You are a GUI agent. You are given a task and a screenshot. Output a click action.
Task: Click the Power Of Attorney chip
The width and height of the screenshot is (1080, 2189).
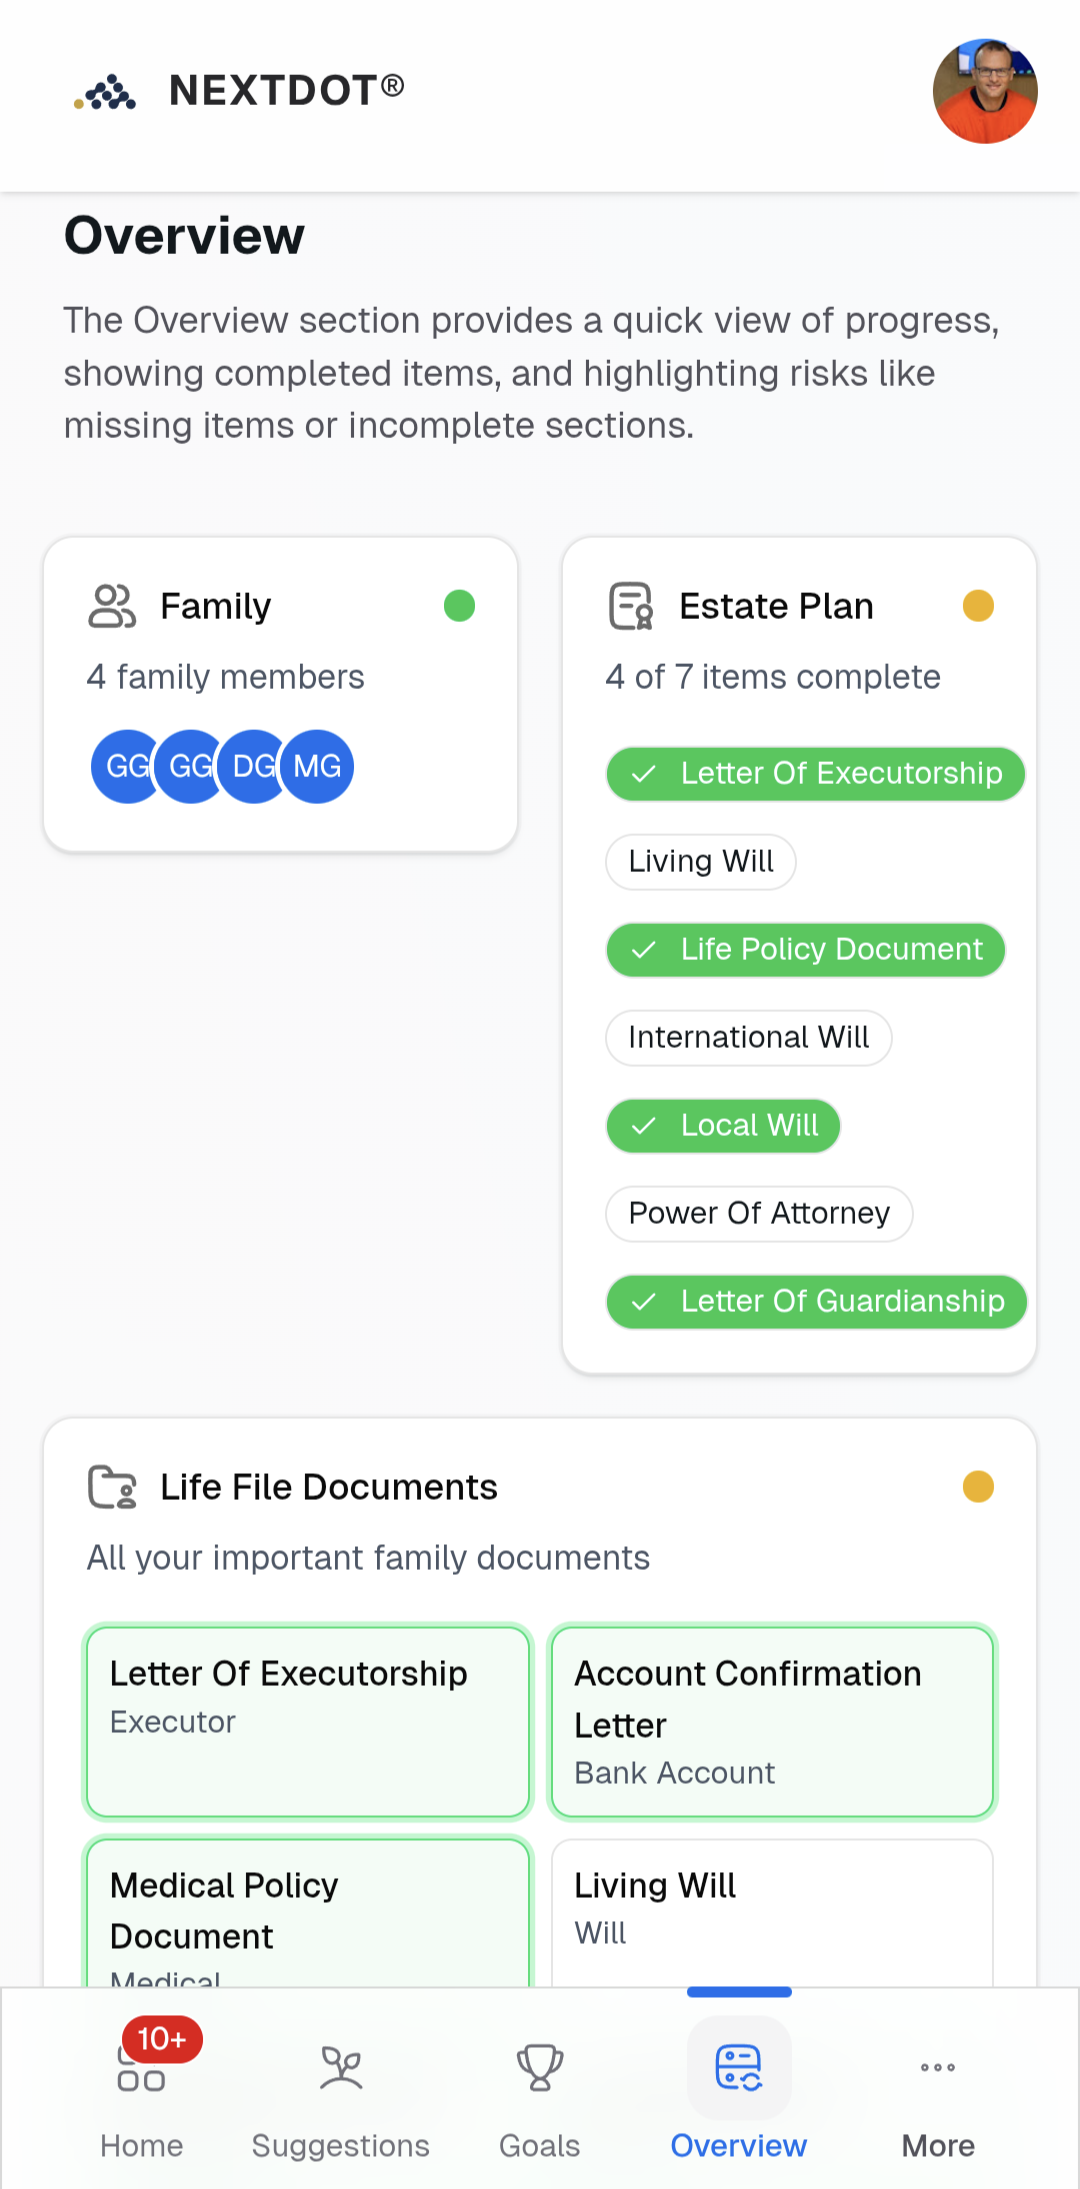759,1214
